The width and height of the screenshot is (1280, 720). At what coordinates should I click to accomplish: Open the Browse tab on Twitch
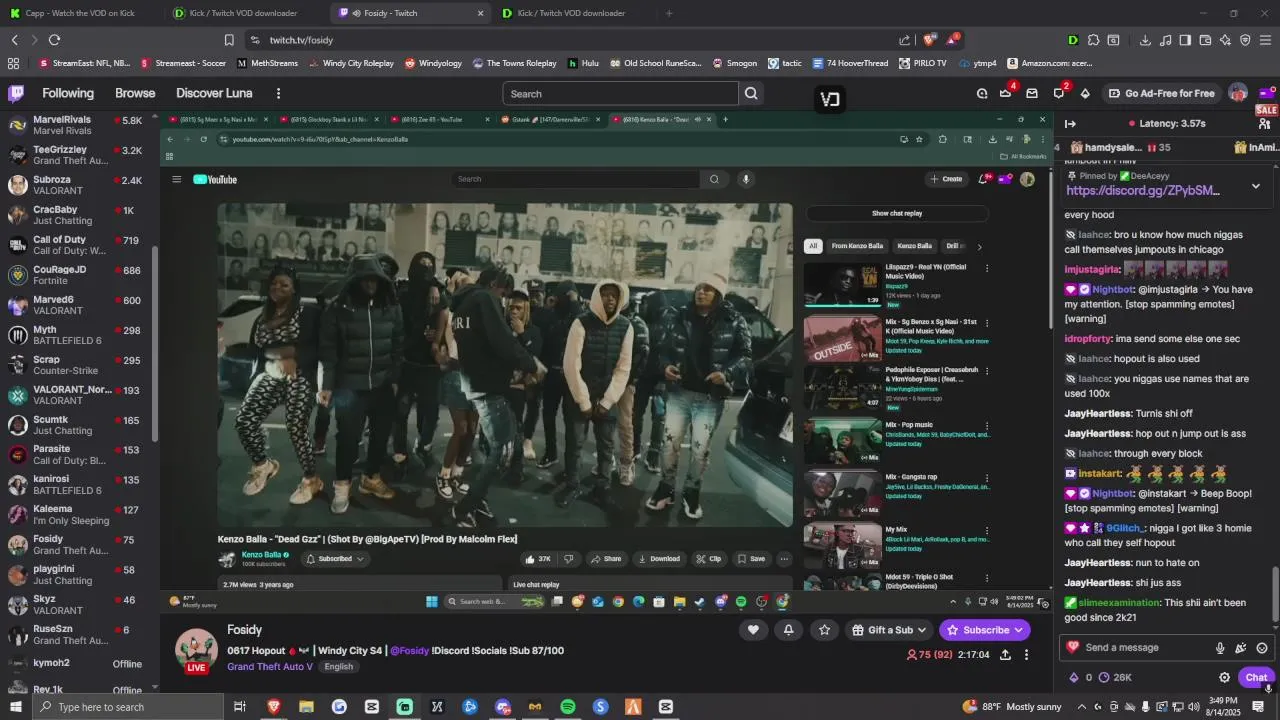tap(135, 93)
